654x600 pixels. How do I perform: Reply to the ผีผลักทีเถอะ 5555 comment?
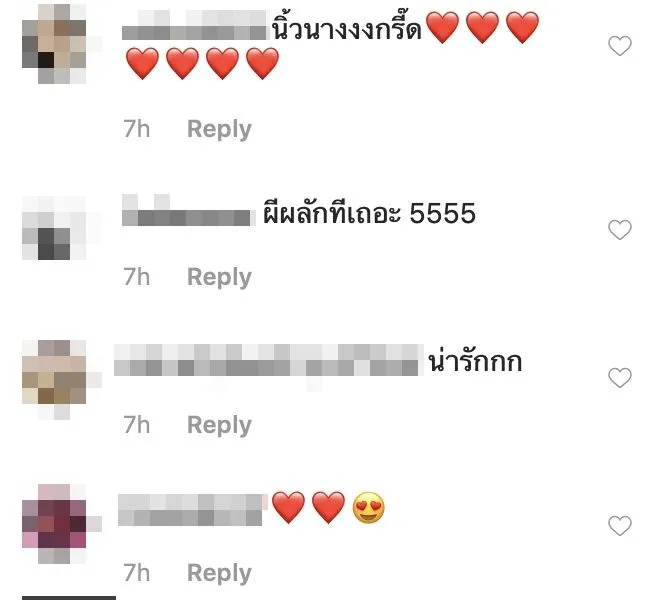click(219, 277)
